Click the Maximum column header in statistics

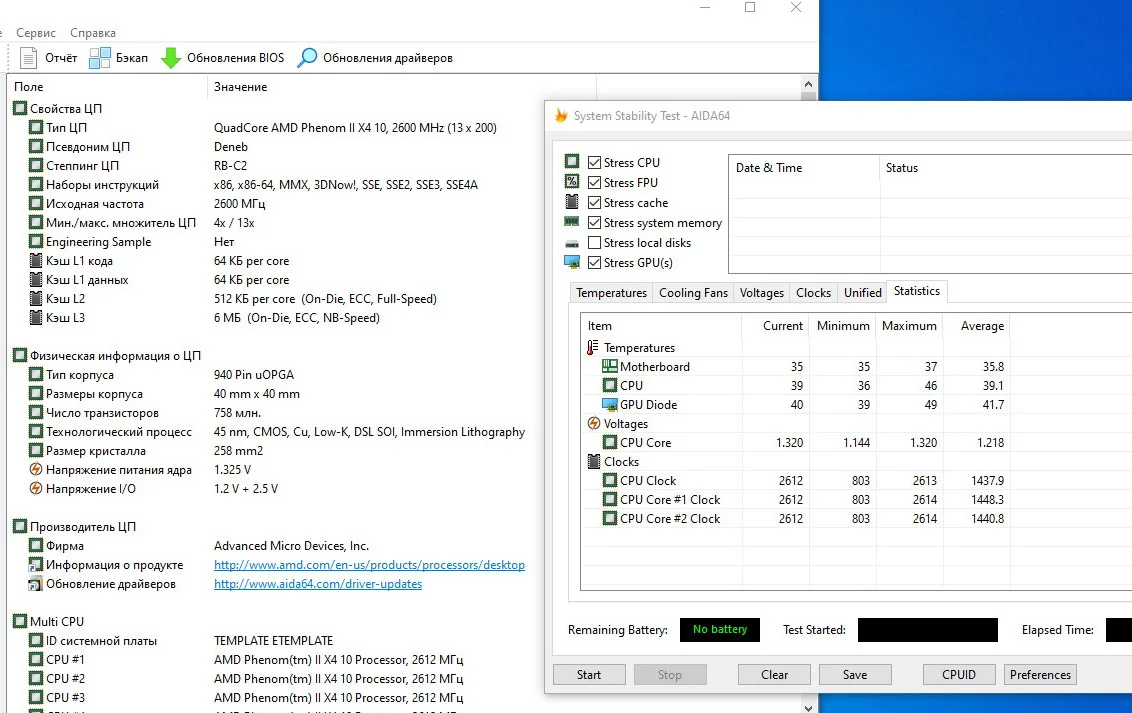909,326
